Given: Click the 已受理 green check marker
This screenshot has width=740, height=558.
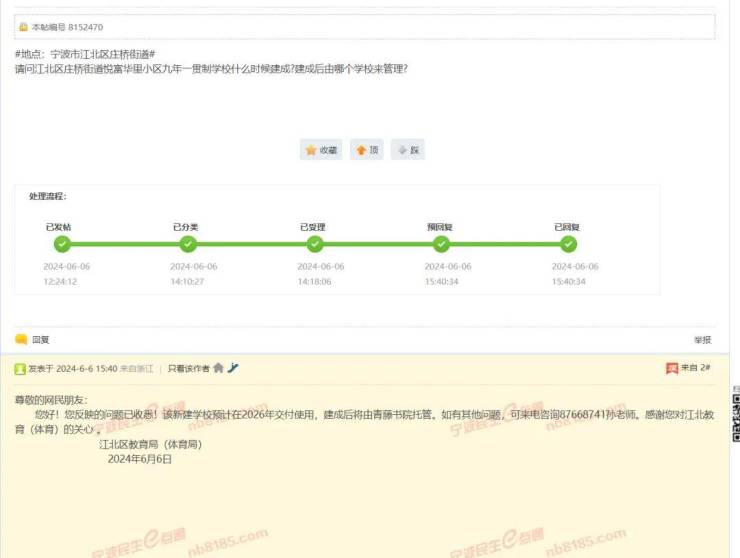Looking at the screenshot, I should click(315, 244).
